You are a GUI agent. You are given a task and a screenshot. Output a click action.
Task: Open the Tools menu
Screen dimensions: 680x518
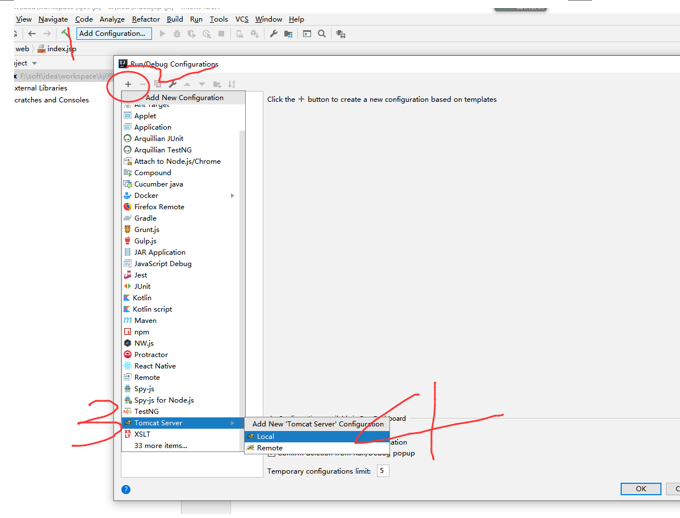point(219,19)
